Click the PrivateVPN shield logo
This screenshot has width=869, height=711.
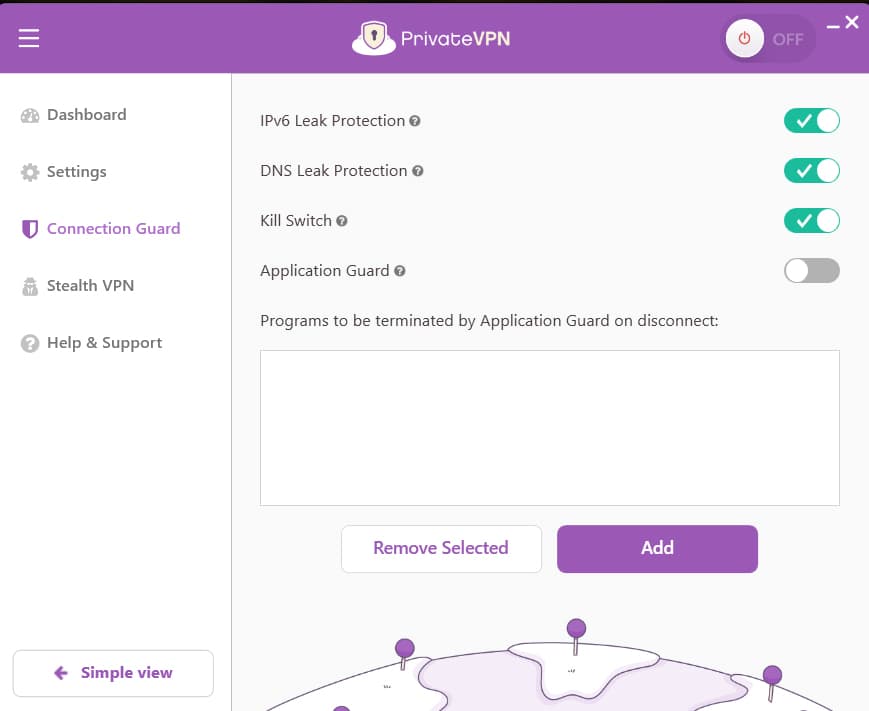point(374,39)
